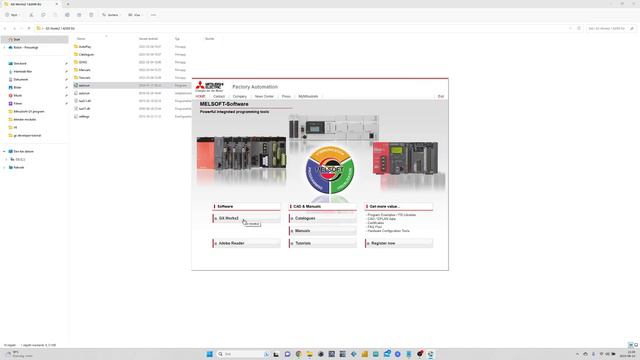Select HOME in autorun navigation bar
This screenshot has height=360, width=640.
[x=200, y=96]
